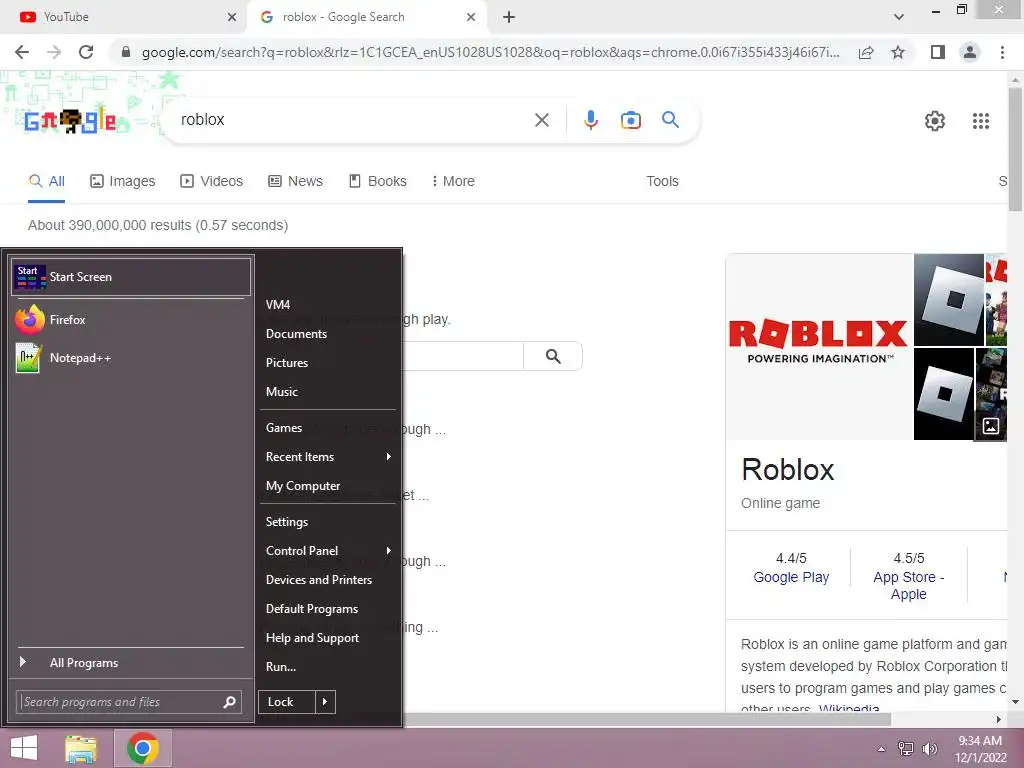The width and height of the screenshot is (1024, 768).
Task: Open Devices and Printers
Action: pyautogui.click(x=328, y=580)
